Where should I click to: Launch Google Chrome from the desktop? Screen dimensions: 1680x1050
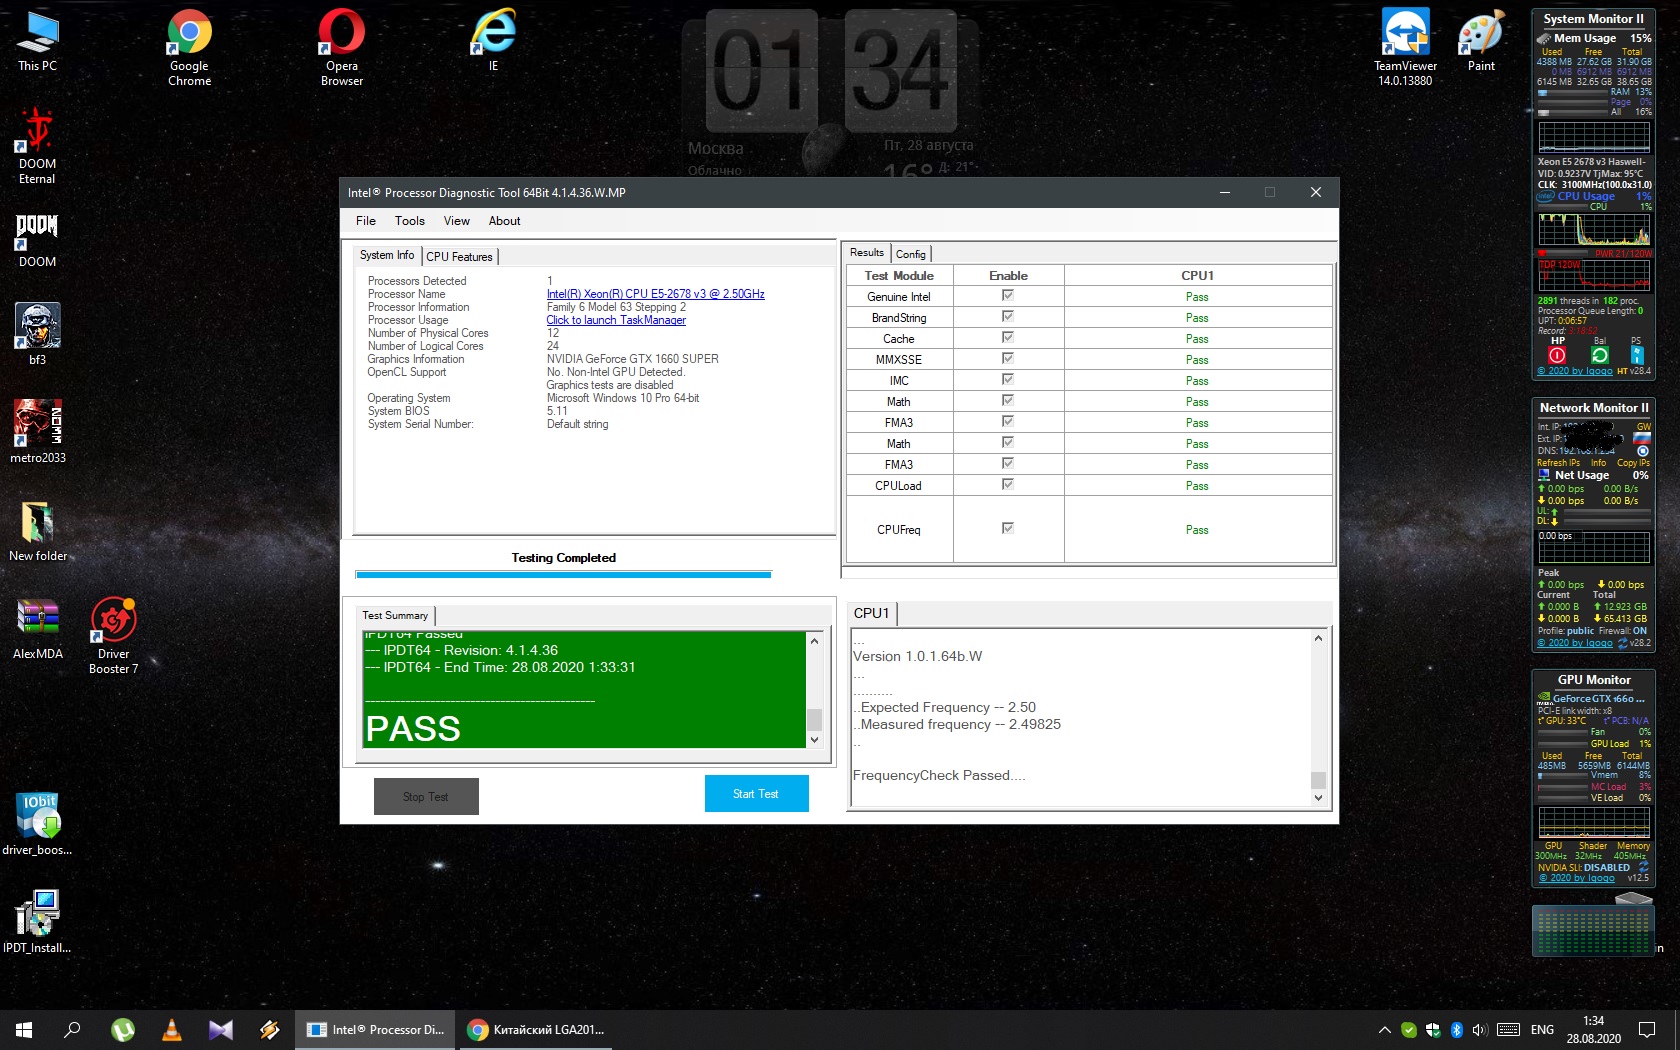coord(189,48)
